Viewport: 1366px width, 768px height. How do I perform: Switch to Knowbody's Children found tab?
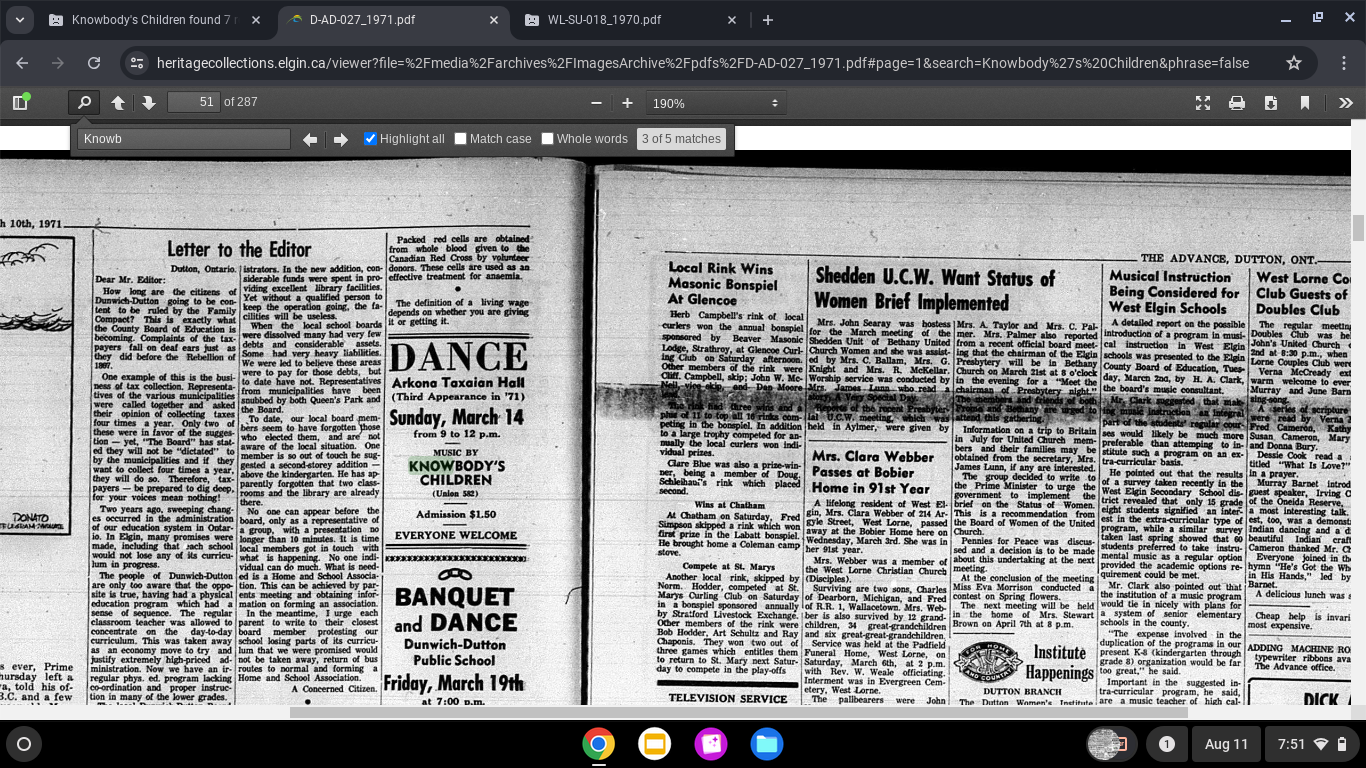152,20
